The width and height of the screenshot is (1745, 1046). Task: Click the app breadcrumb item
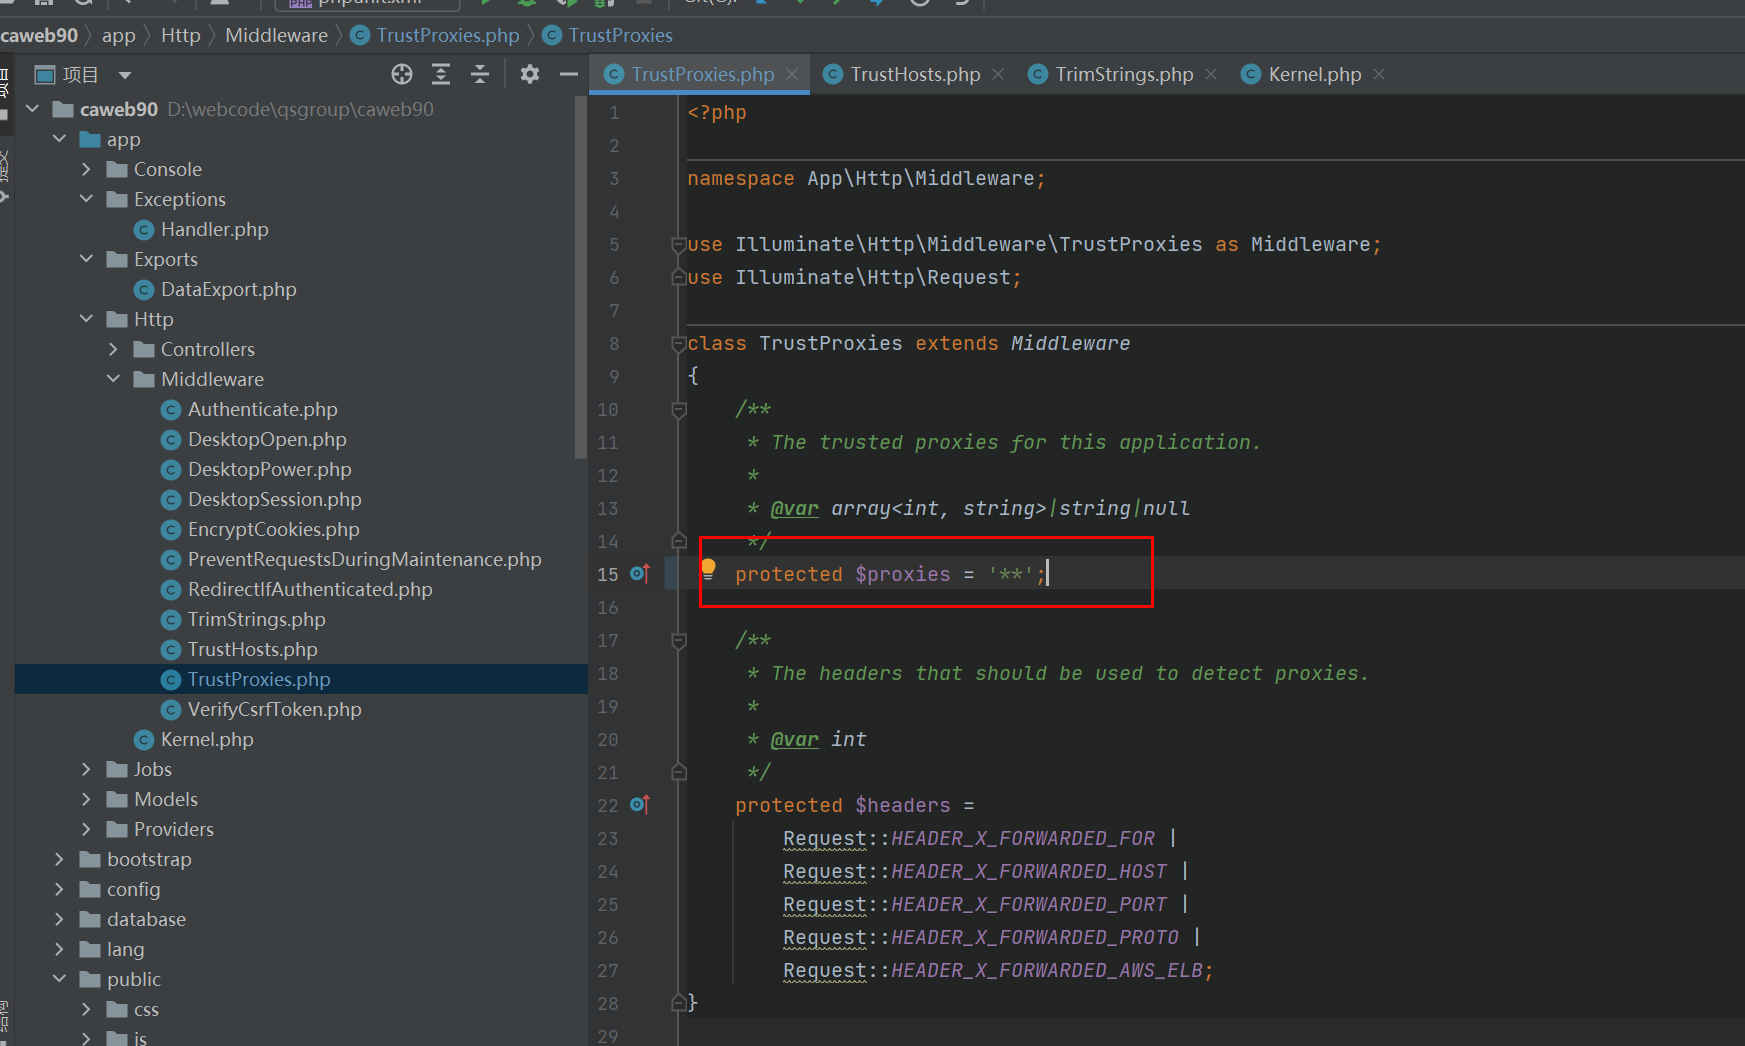pyautogui.click(x=118, y=35)
